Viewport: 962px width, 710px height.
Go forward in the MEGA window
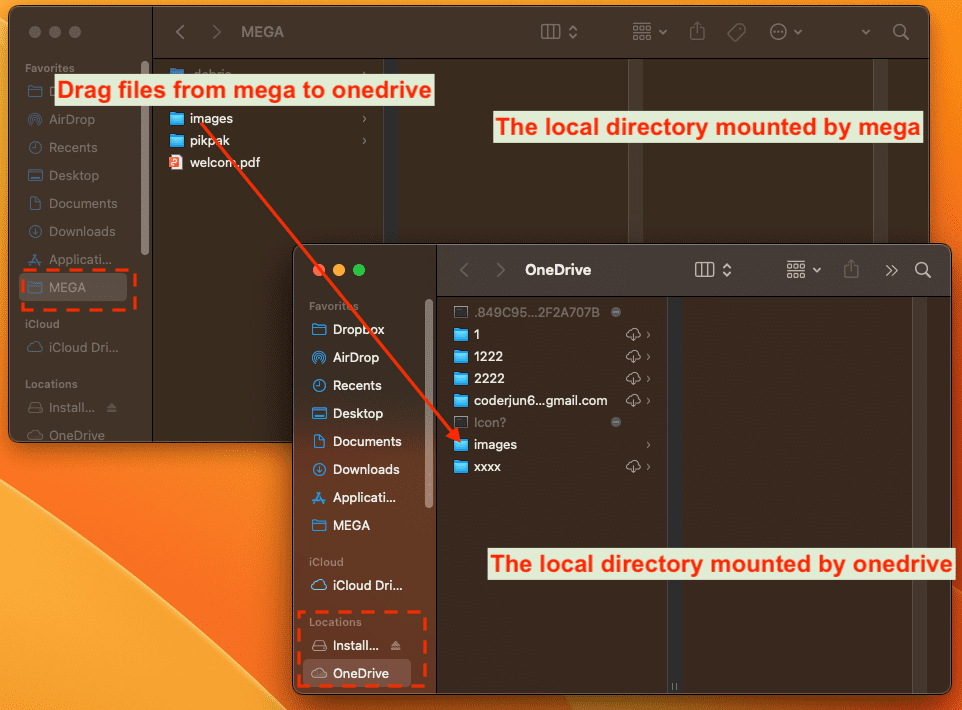[216, 32]
